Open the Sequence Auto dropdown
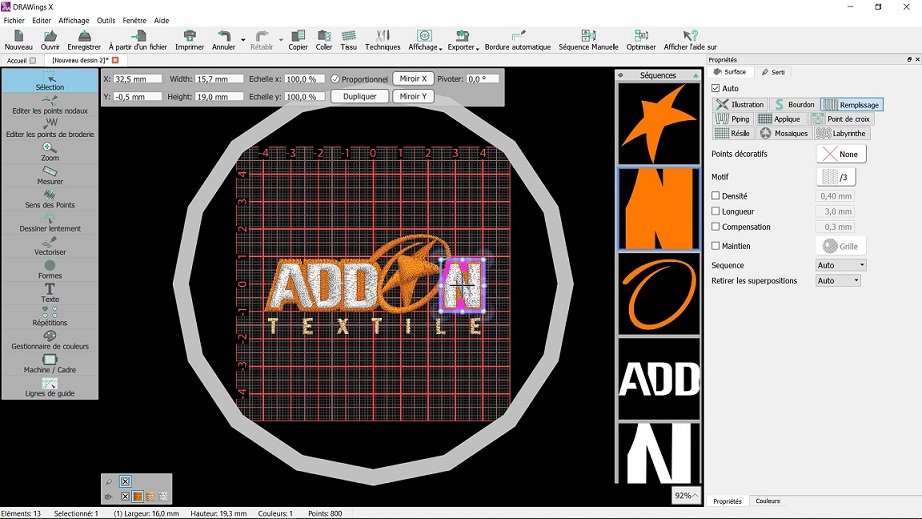The width and height of the screenshot is (922, 519). 841,265
